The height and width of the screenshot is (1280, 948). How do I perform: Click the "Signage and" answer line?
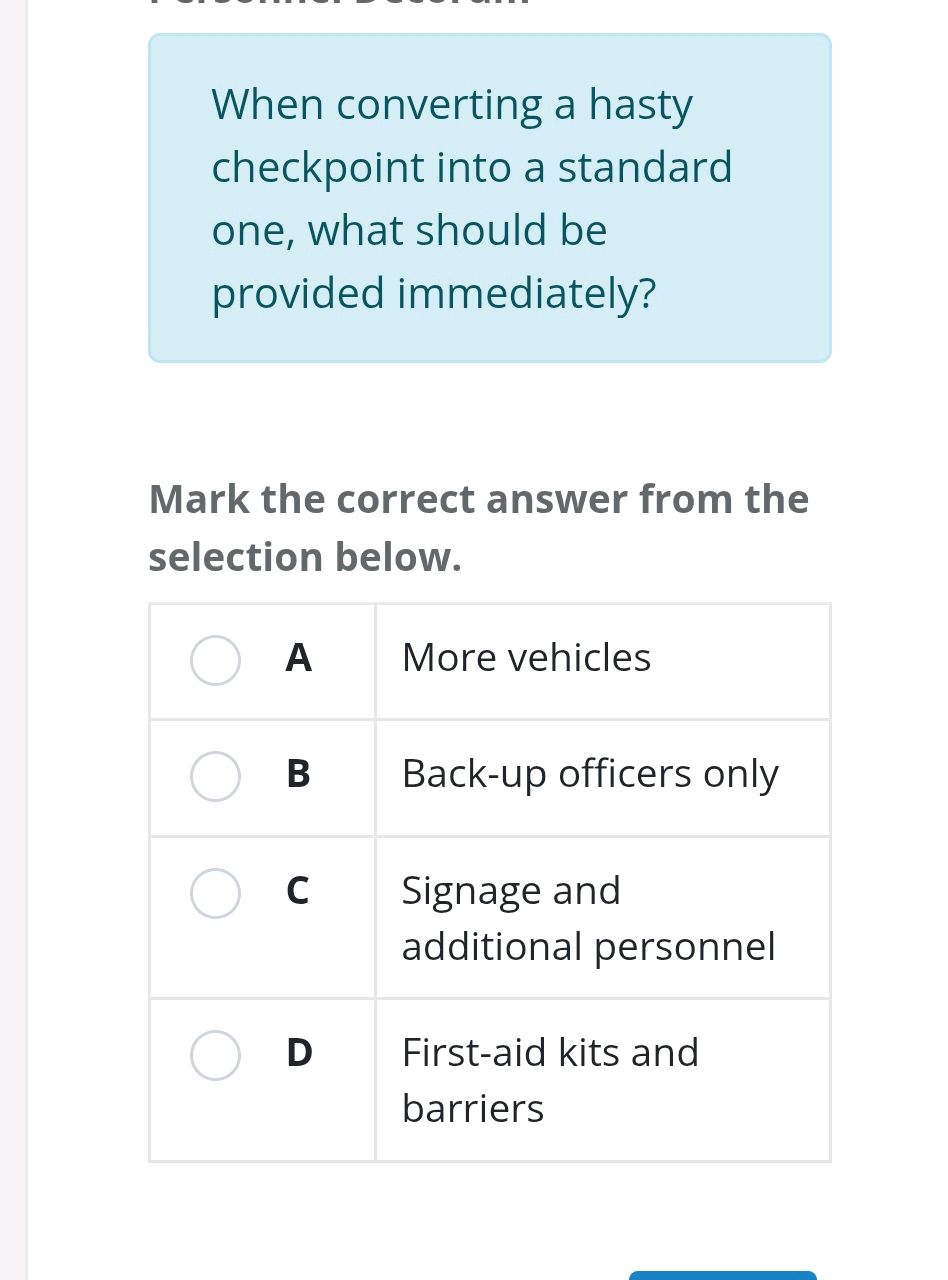coord(511,890)
